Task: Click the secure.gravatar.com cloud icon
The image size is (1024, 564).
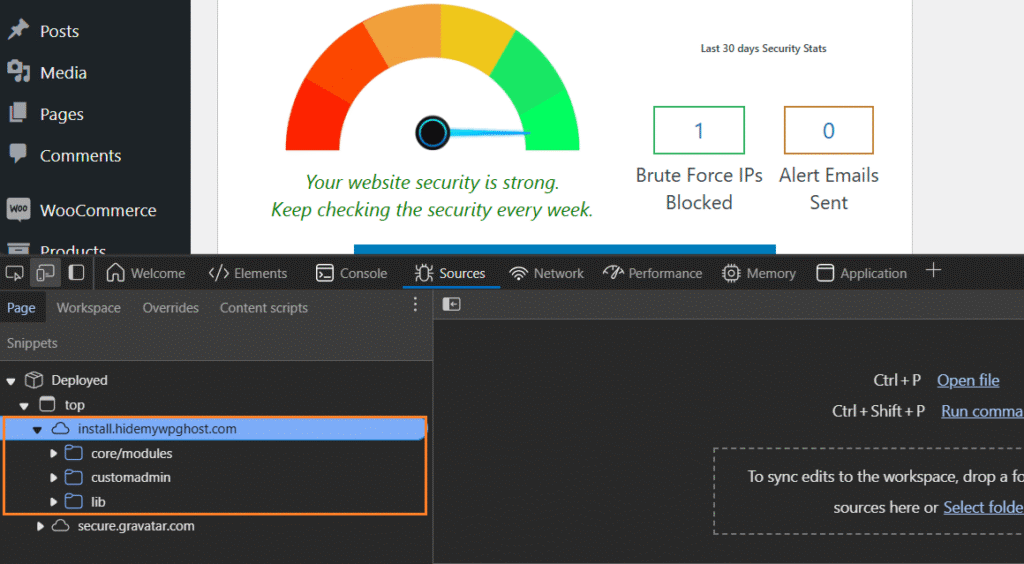Action: (60, 525)
